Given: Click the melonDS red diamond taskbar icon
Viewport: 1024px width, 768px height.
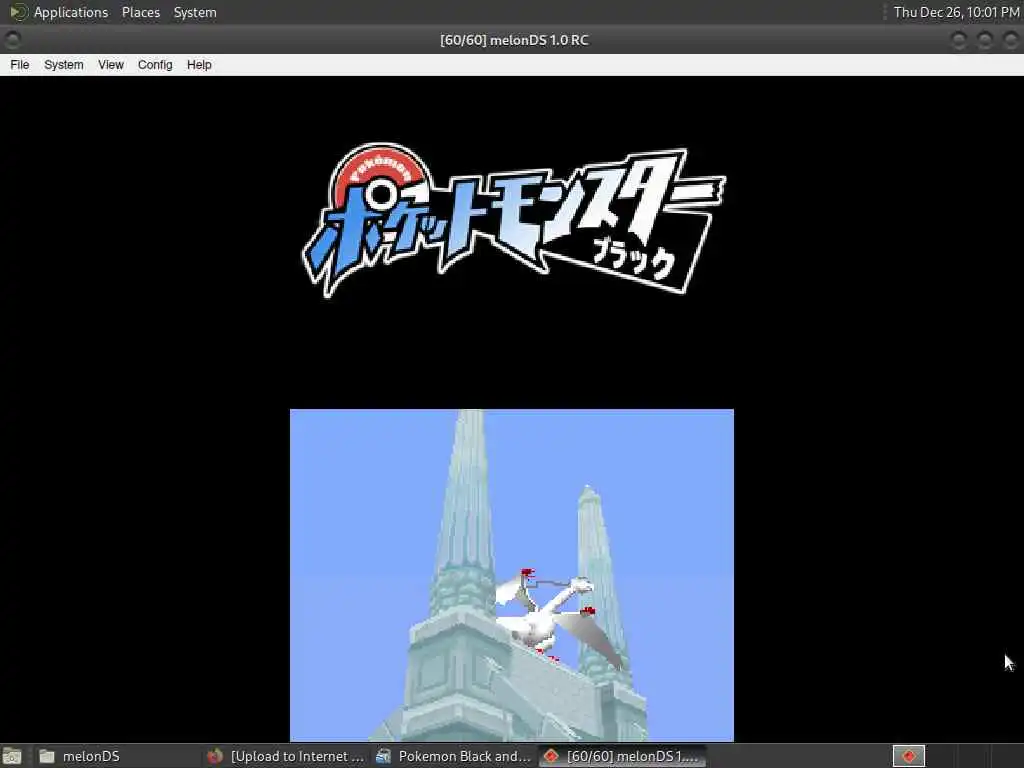Looking at the screenshot, I should pyautogui.click(x=551, y=756).
